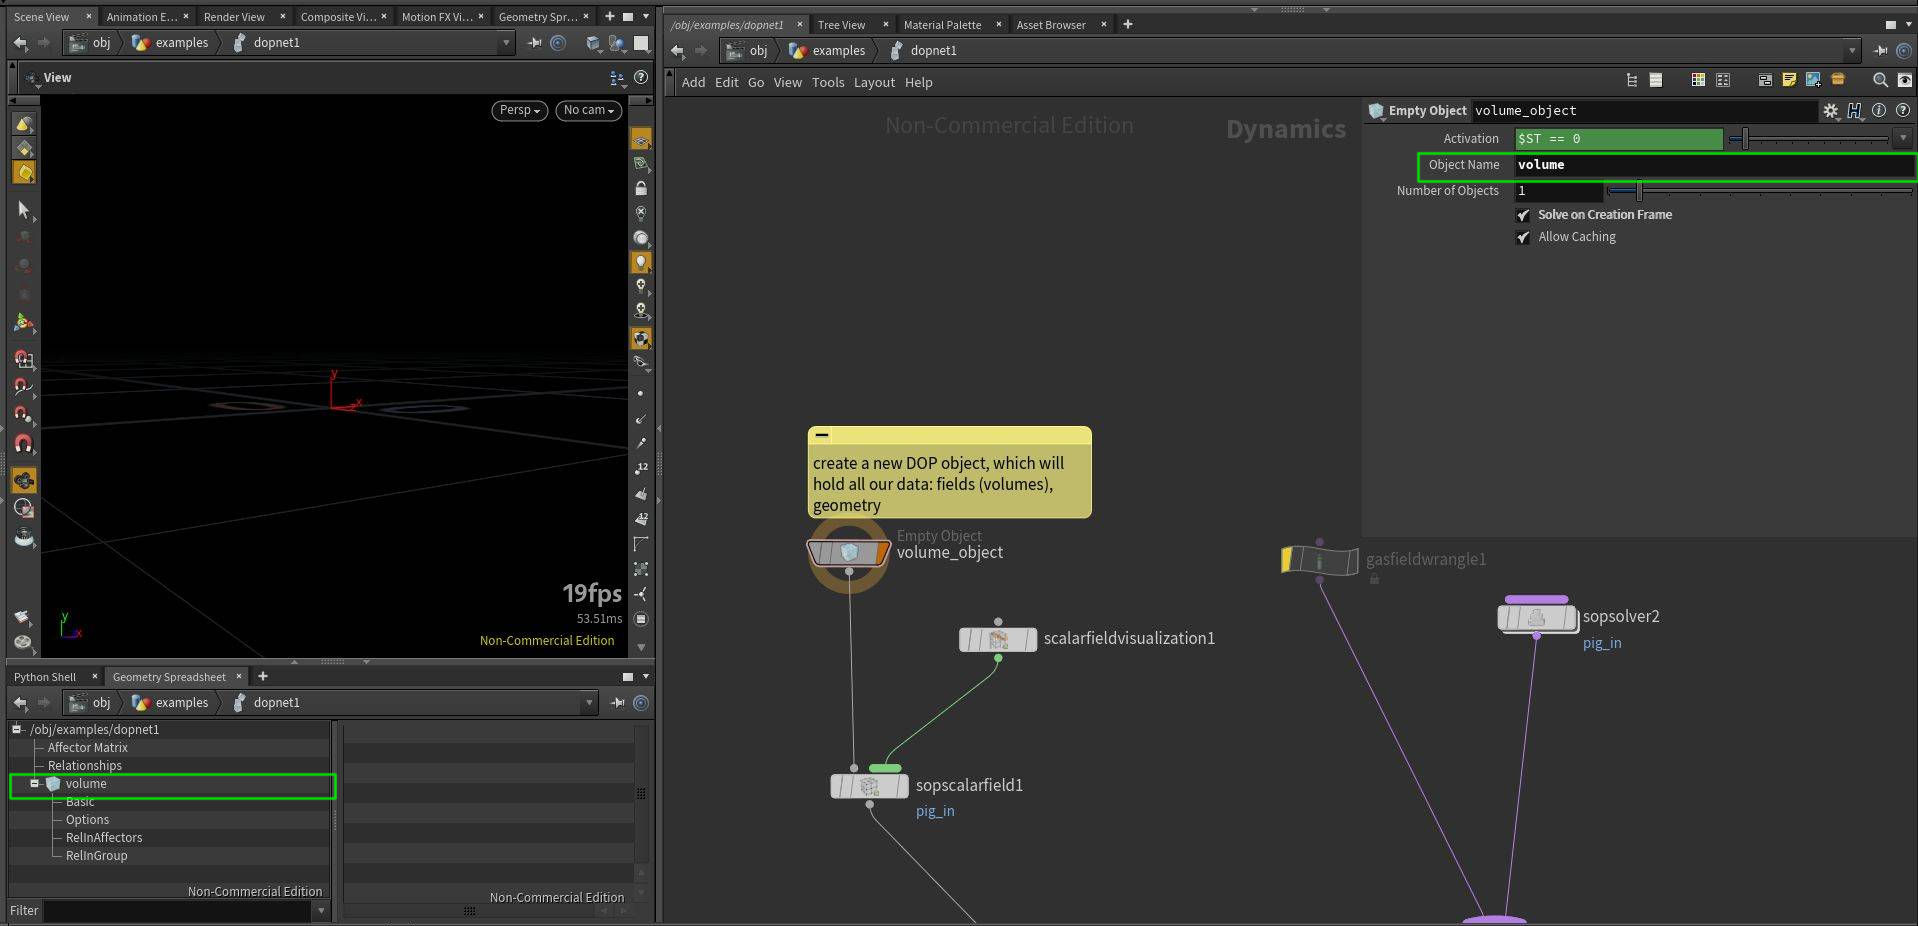Collapse the yellow sticky note with minus button

click(x=822, y=435)
